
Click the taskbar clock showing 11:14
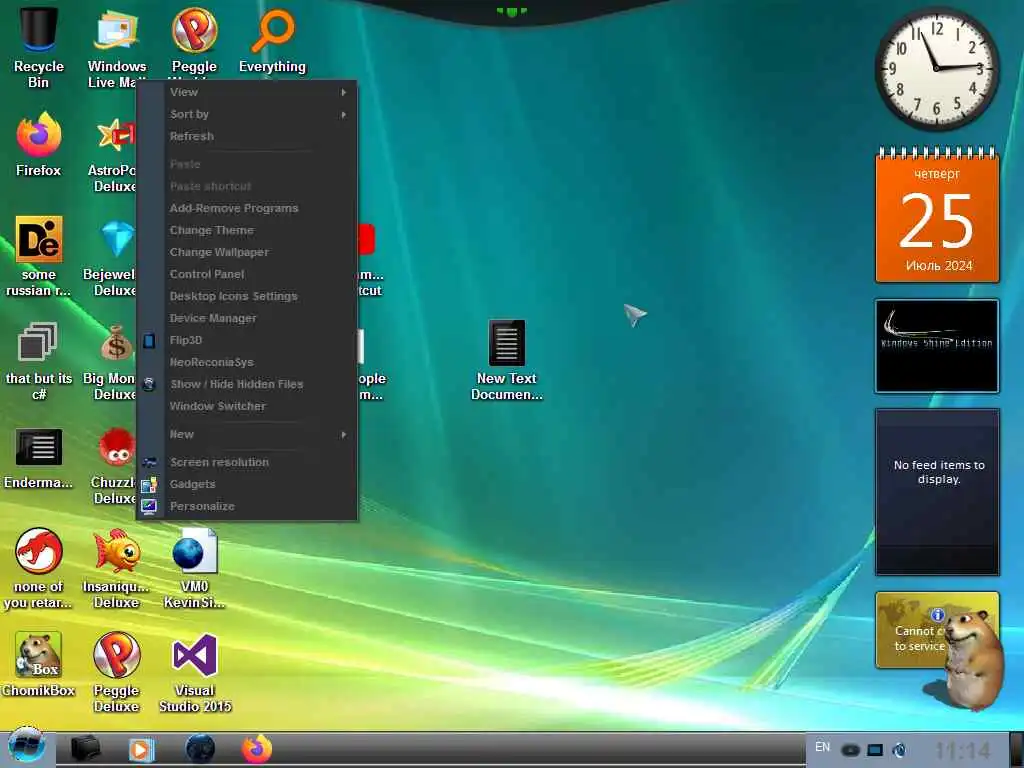tap(963, 750)
